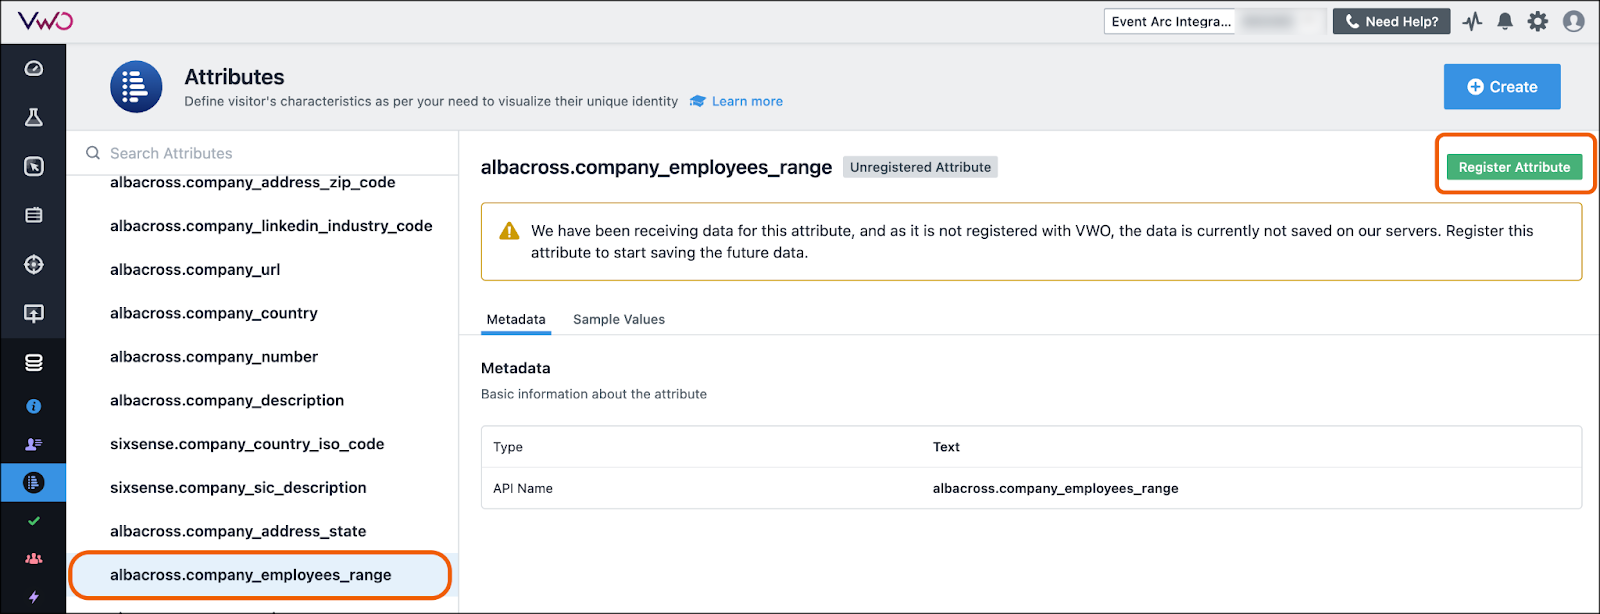Click the unregistered attribute warning message text

coord(1032,242)
